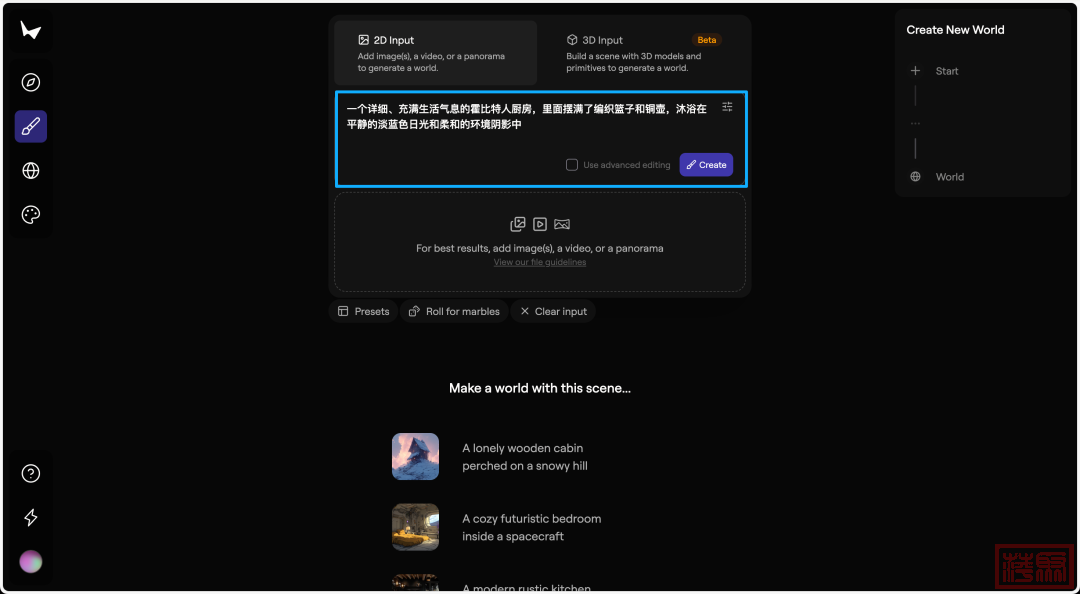Open View our file guidelines link
Screen dimensions: 1080x594
(x=540, y=263)
